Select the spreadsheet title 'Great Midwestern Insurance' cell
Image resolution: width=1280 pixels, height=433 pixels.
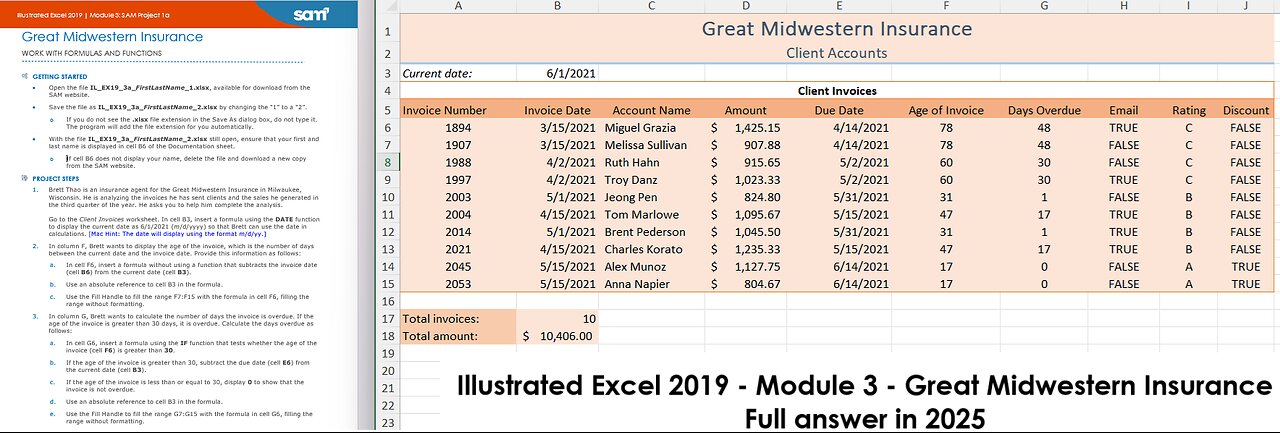coord(836,28)
